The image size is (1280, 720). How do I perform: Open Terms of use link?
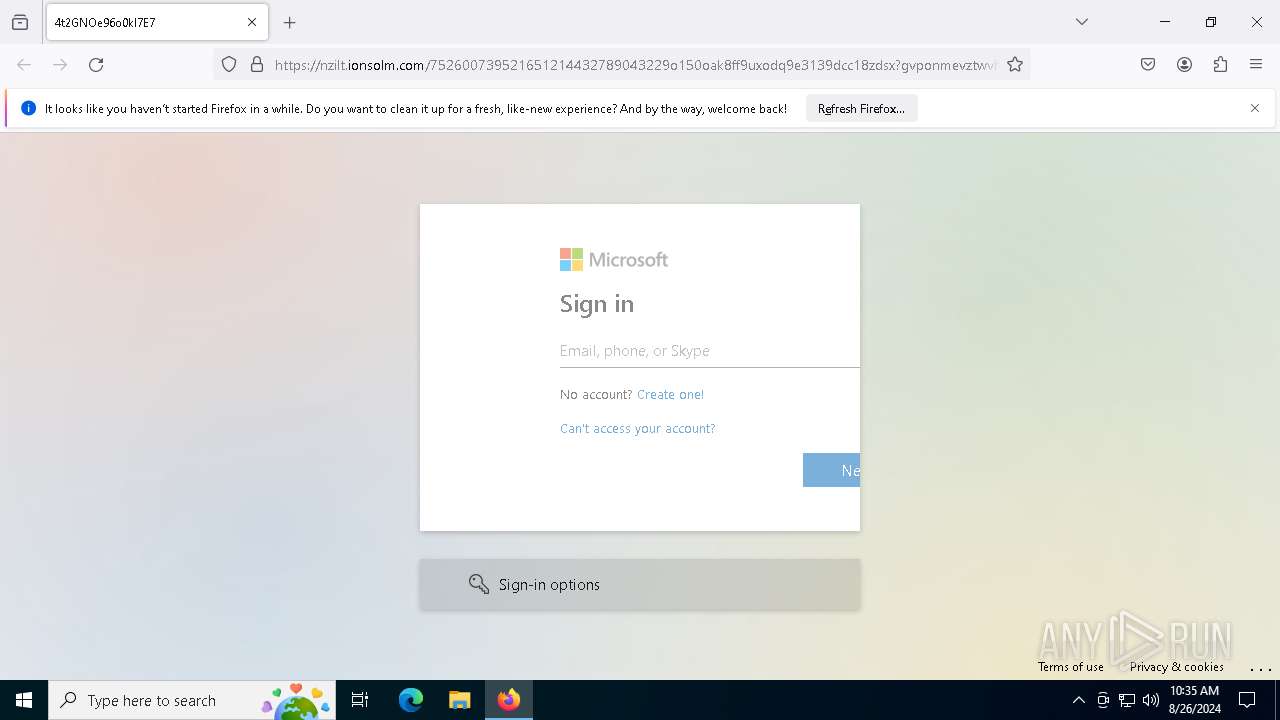click(1071, 667)
